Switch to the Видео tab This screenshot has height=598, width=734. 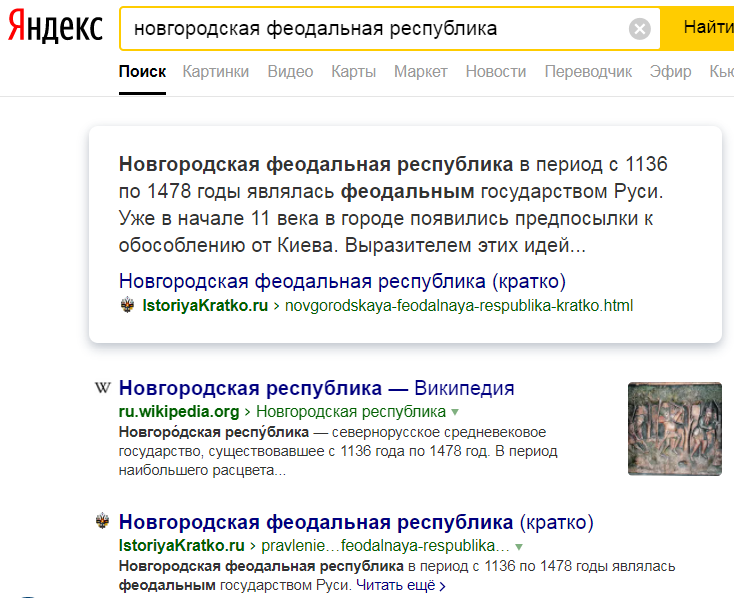[290, 72]
